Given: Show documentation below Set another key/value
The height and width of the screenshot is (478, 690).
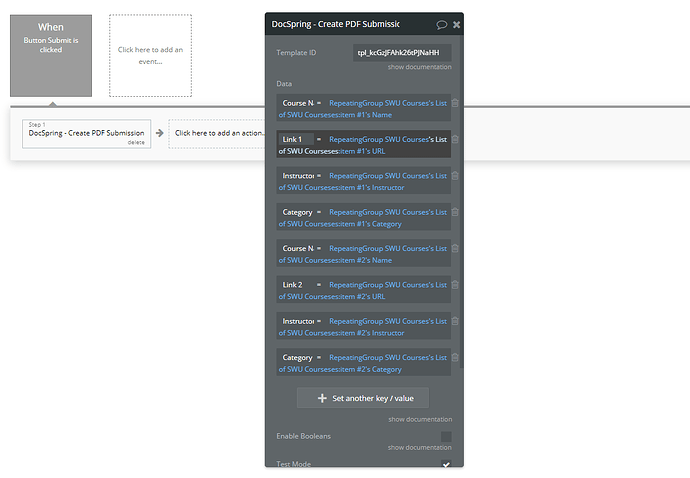Looking at the screenshot, I should tap(420, 419).
